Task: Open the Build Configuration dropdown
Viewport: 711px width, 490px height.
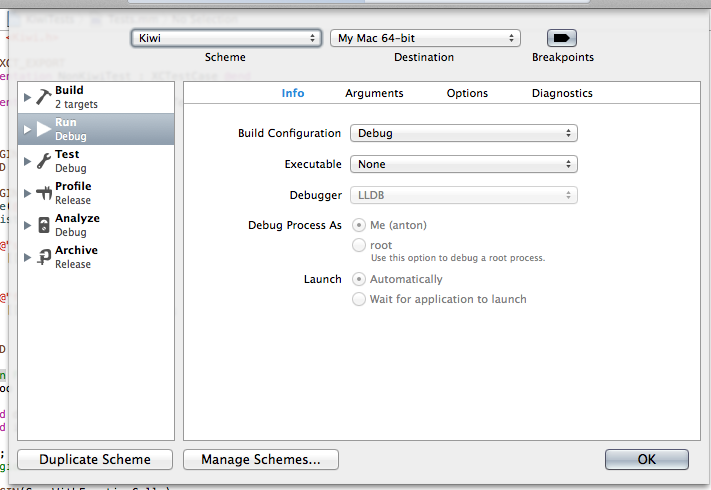Action: pyautogui.click(x=463, y=133)
